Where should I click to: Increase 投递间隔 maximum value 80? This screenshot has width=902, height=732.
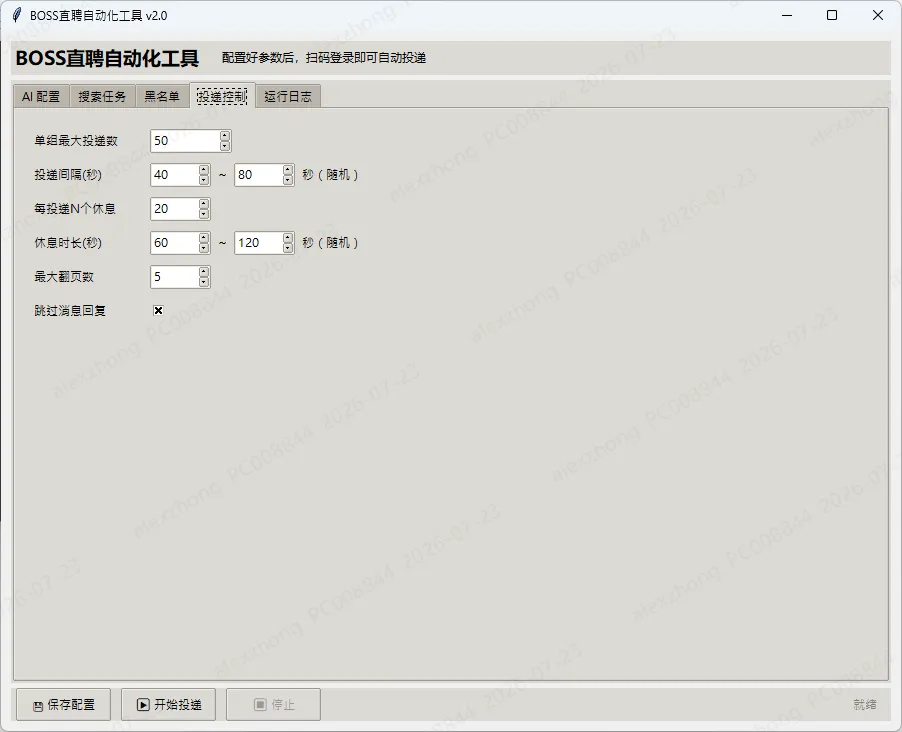coord(288,170)
